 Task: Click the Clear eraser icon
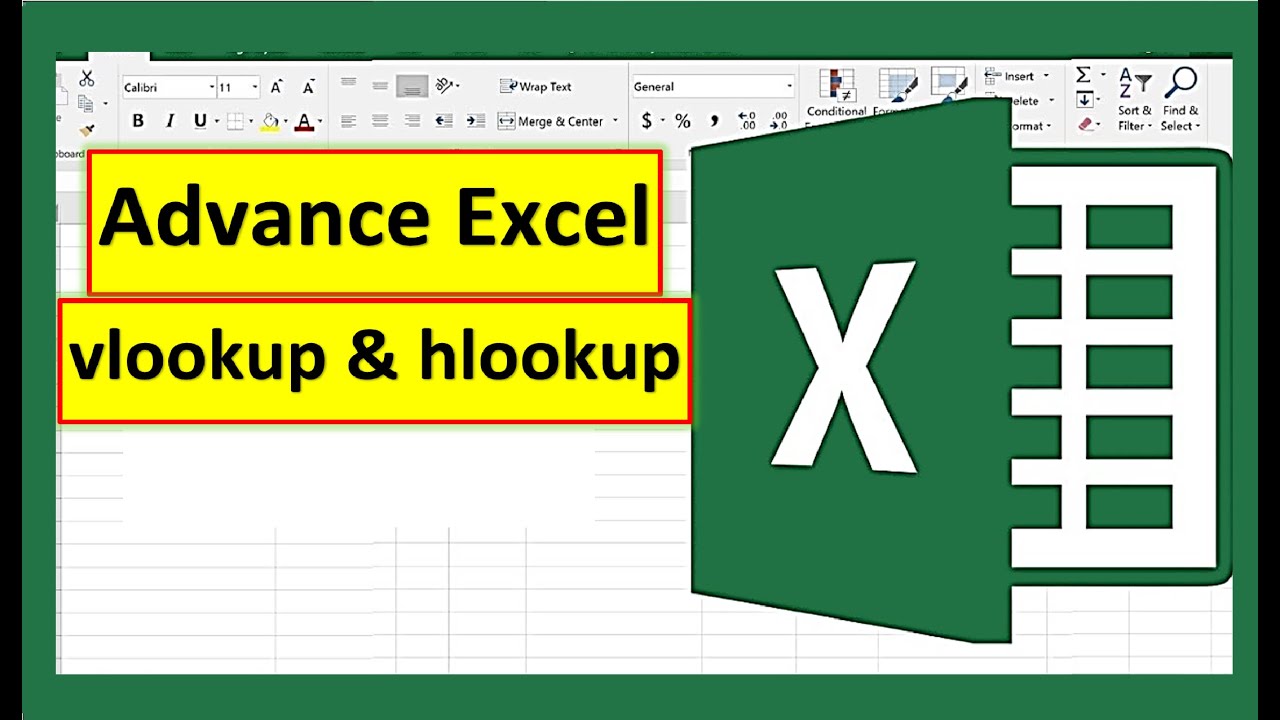tap(1088, 125)
